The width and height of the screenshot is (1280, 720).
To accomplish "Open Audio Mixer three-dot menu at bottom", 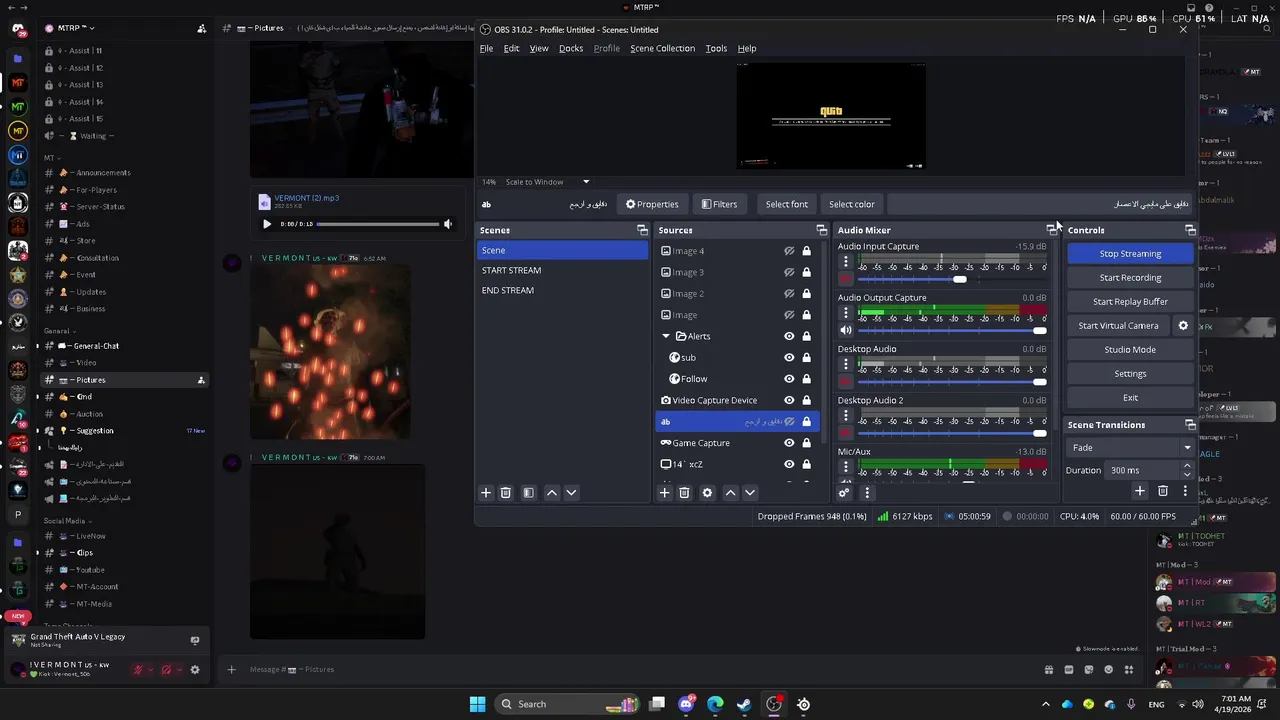I will (x=867, y=492).
